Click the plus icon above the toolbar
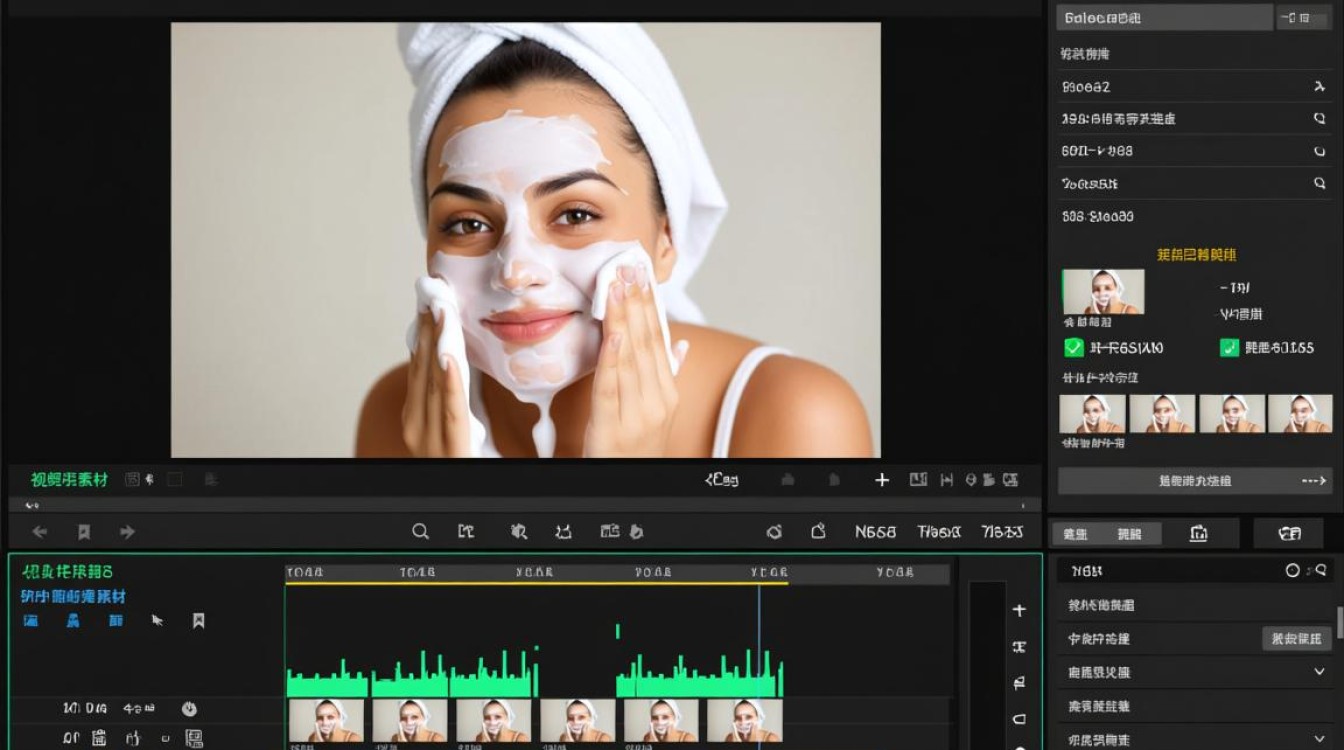 (882, 480)
